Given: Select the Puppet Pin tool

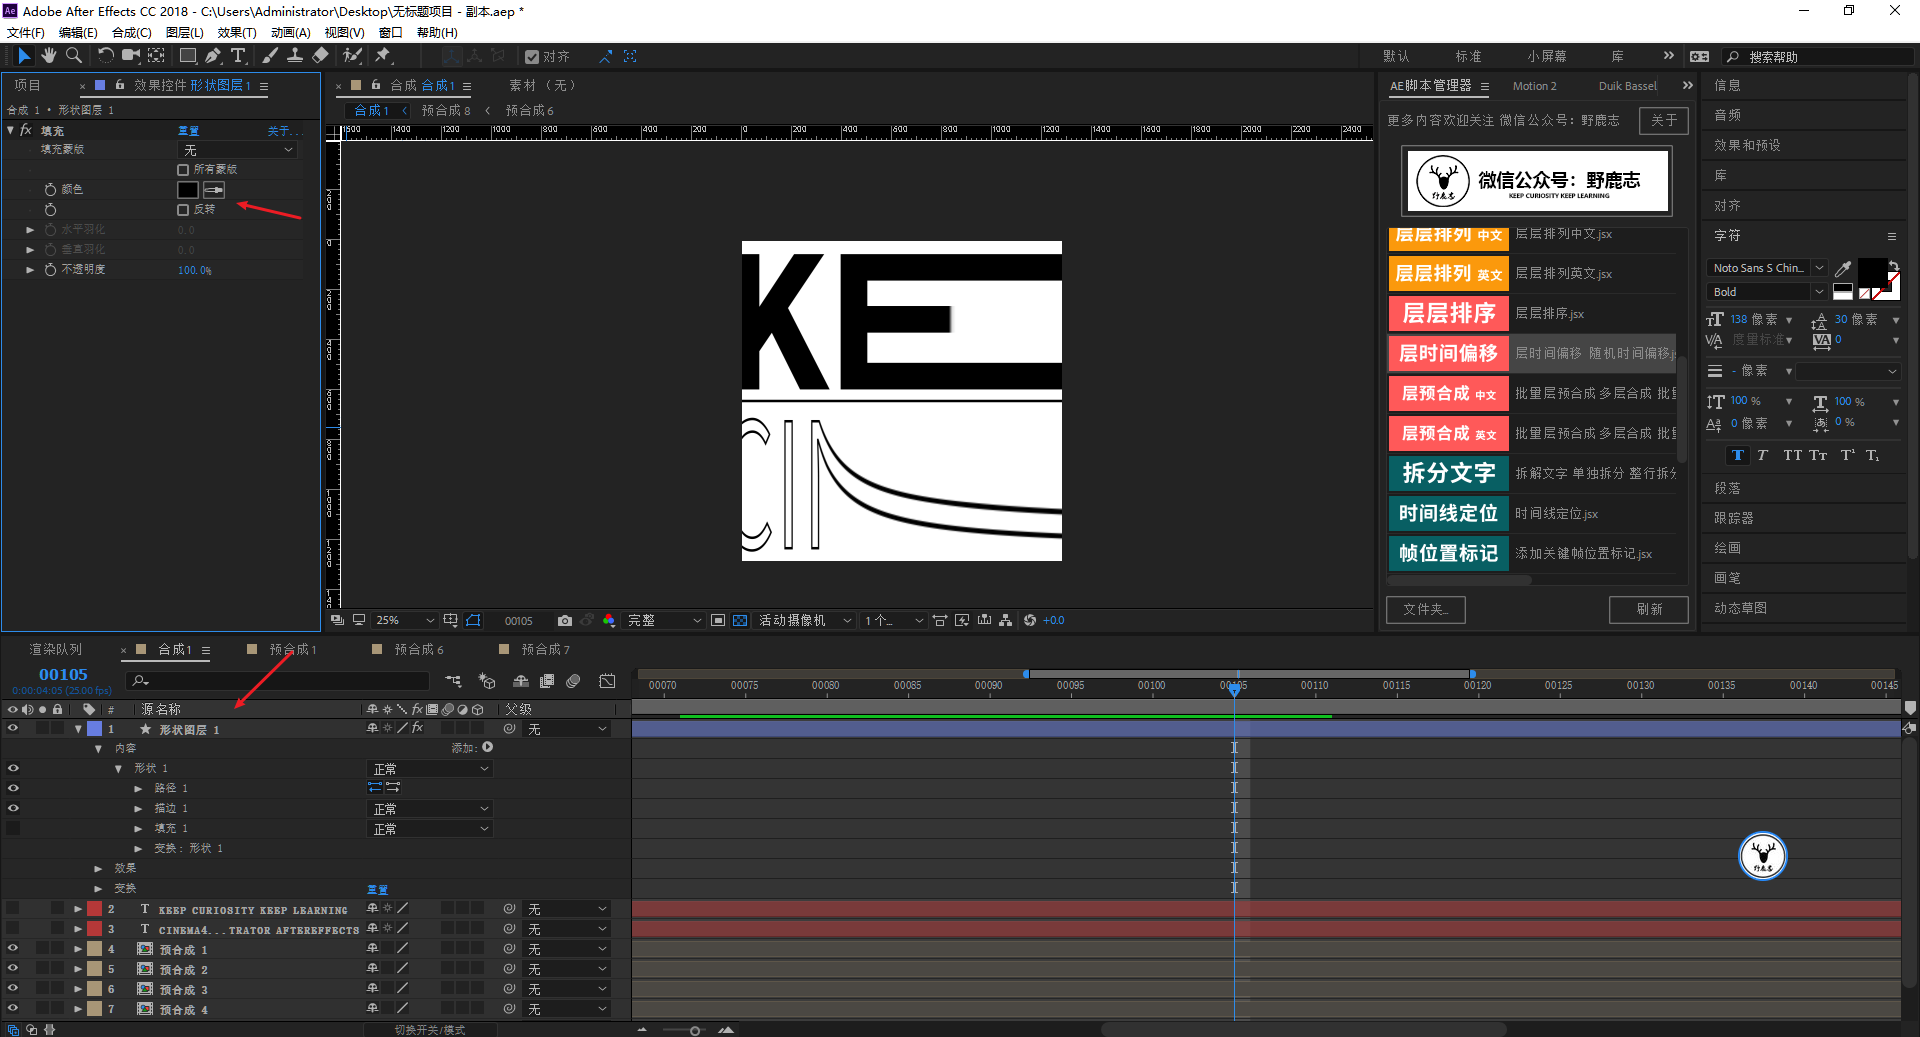Looking at the screenshot, I should (383, 56).
